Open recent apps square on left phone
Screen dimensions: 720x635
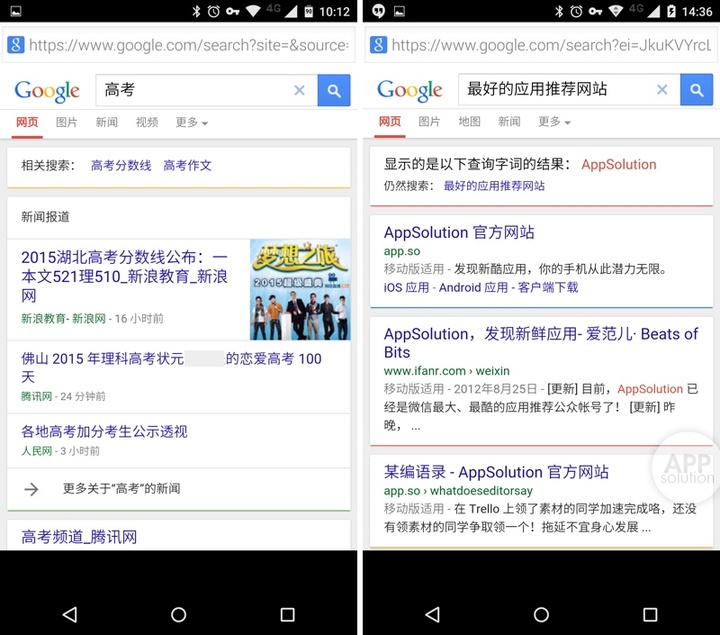coord(287,614)
